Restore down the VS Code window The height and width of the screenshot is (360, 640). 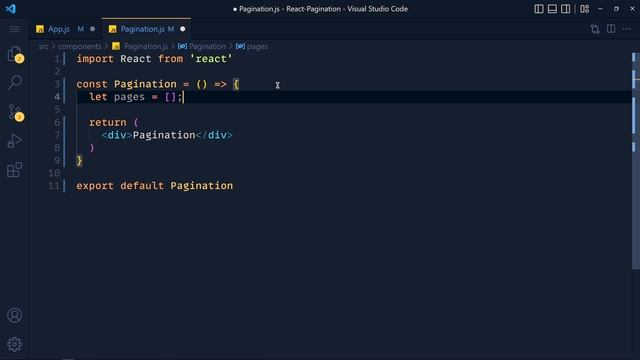coord(616,9)
